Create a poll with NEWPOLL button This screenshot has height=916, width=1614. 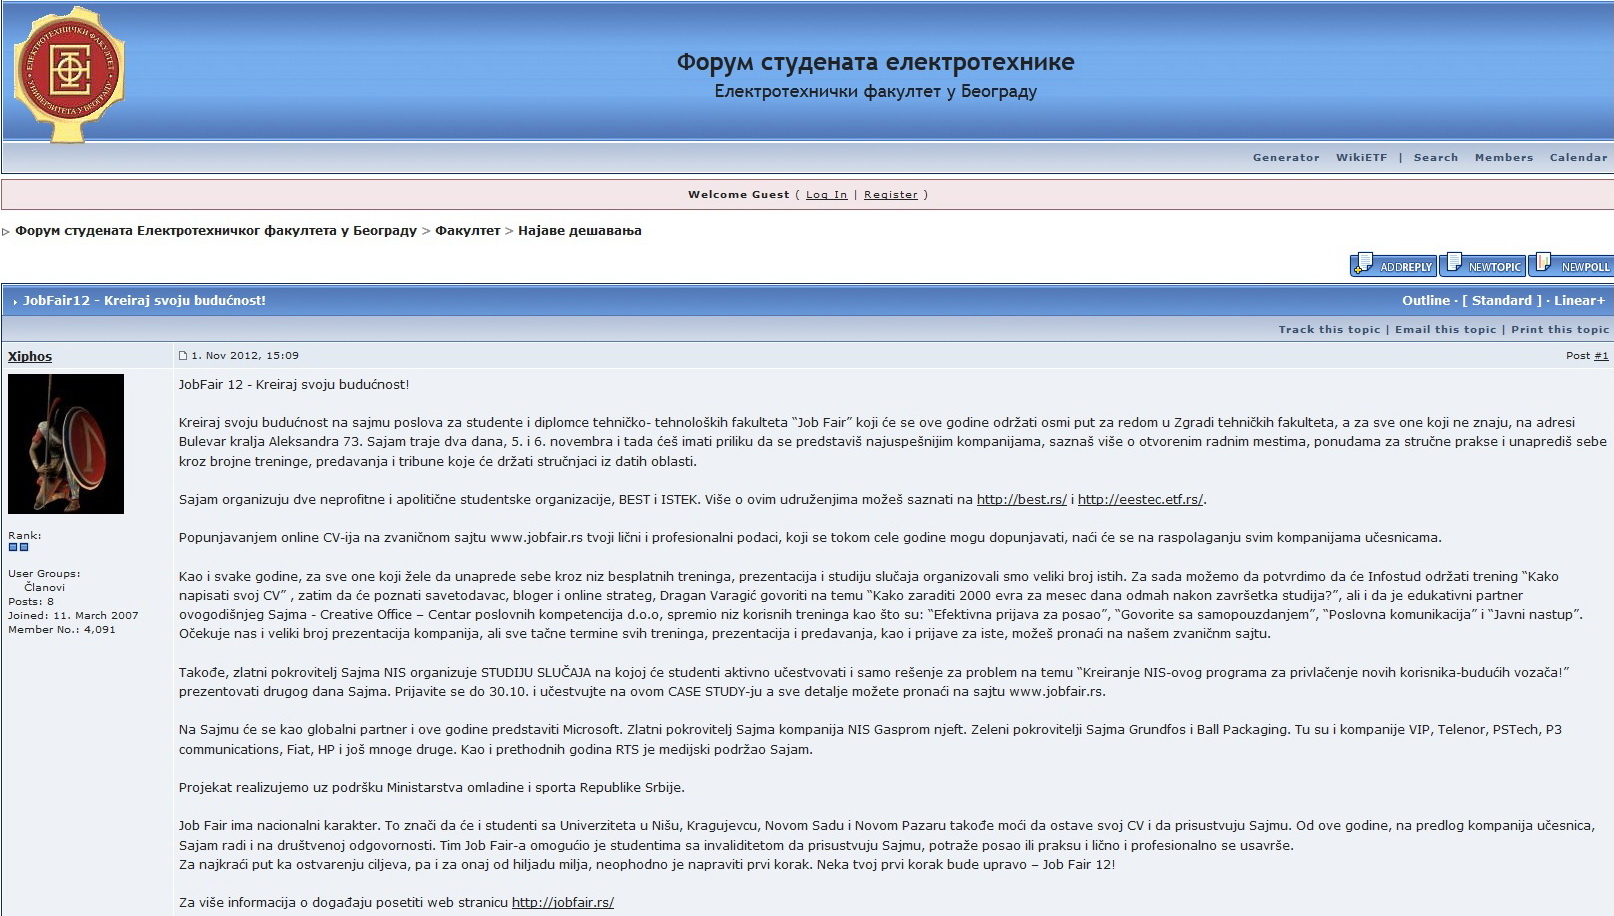pos(1571,265)
